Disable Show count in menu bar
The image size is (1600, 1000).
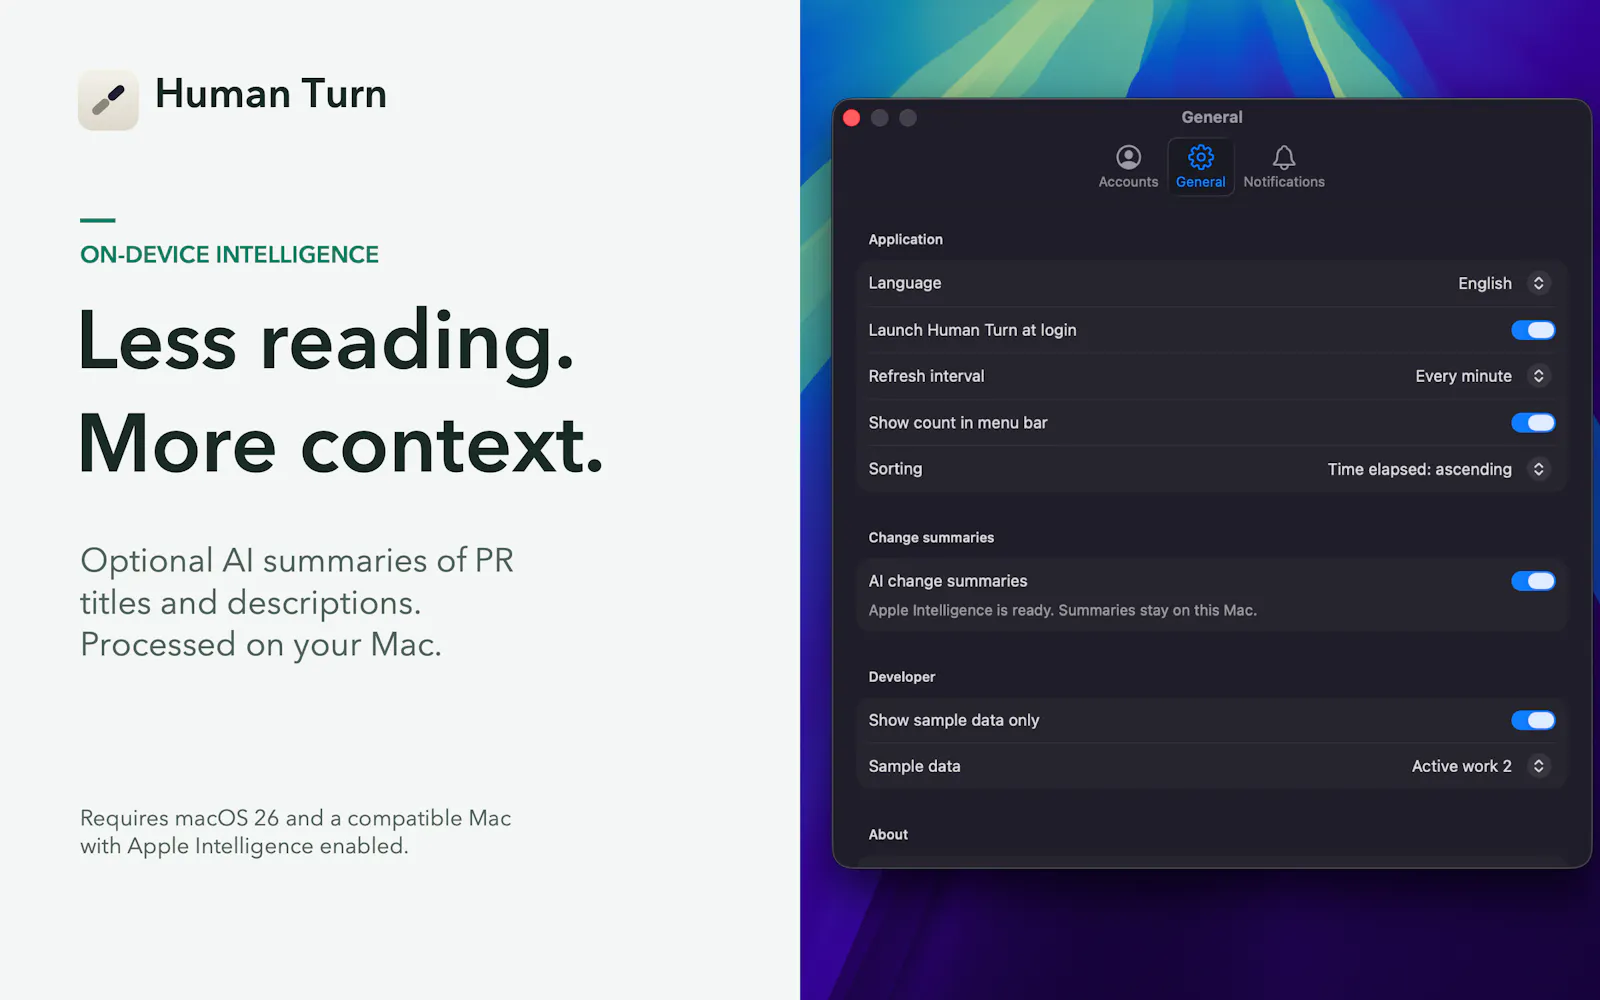(1533, 423)
